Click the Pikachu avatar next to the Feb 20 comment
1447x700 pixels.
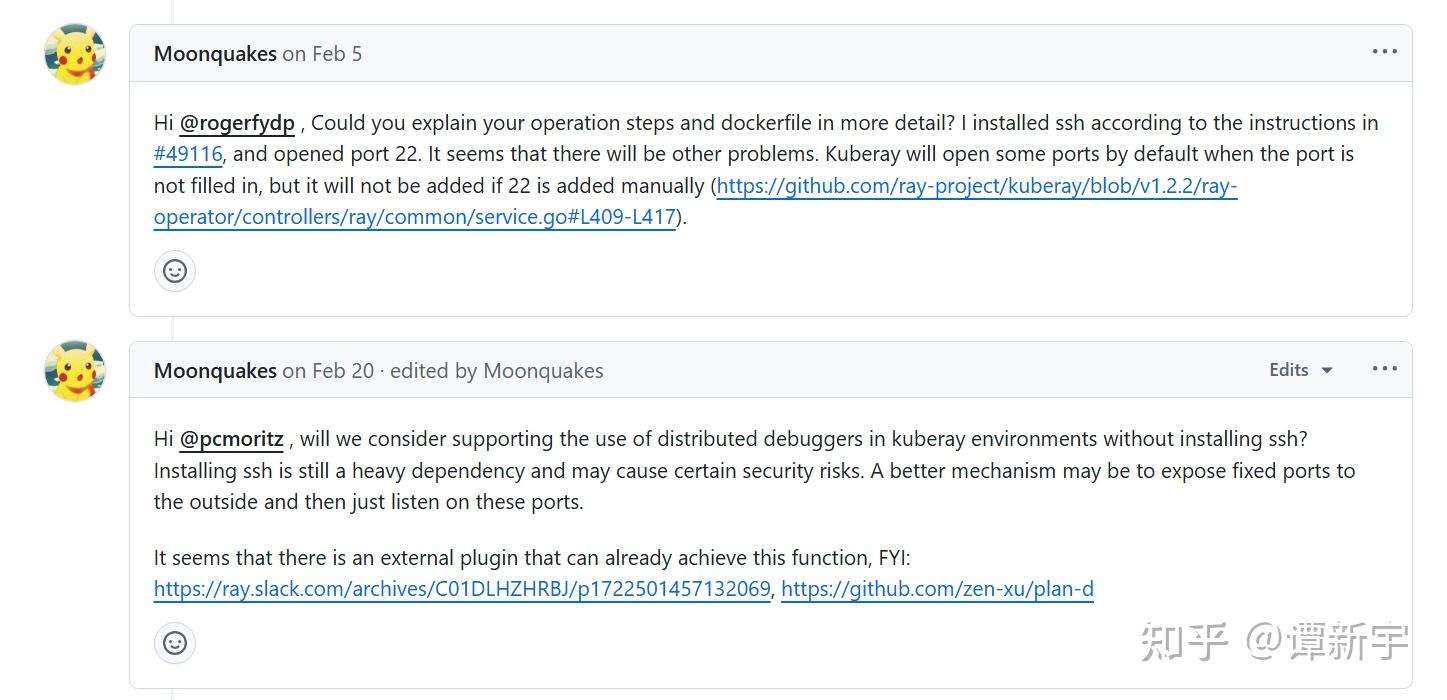click(75, 370)
